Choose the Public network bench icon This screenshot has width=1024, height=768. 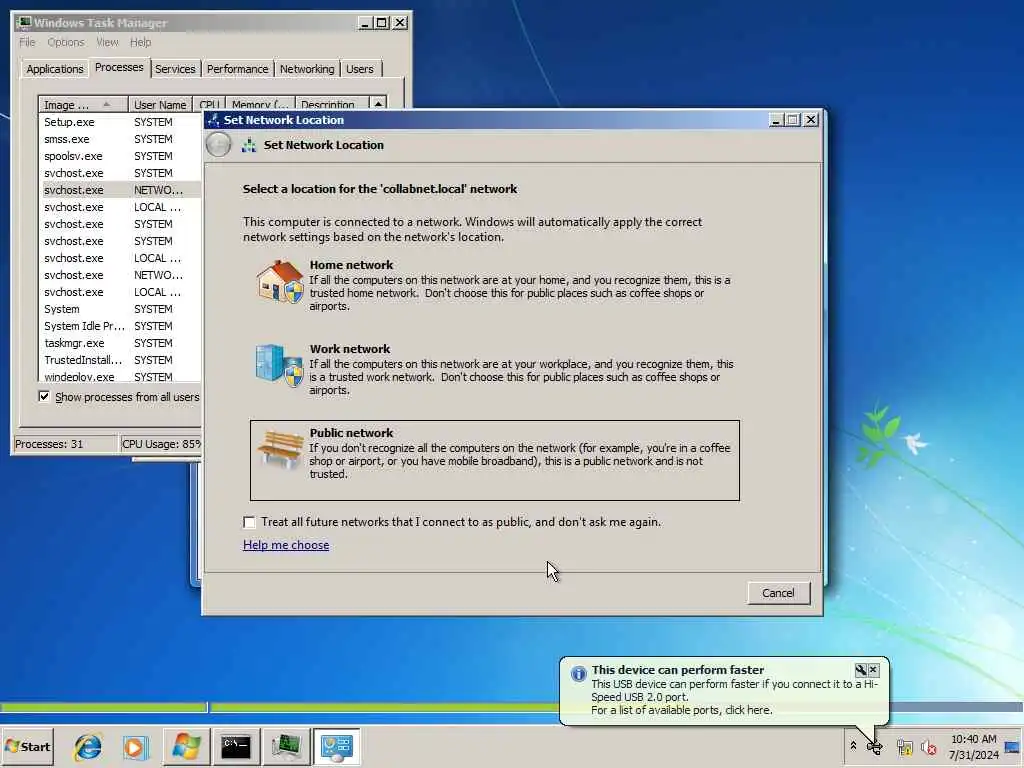280,449
